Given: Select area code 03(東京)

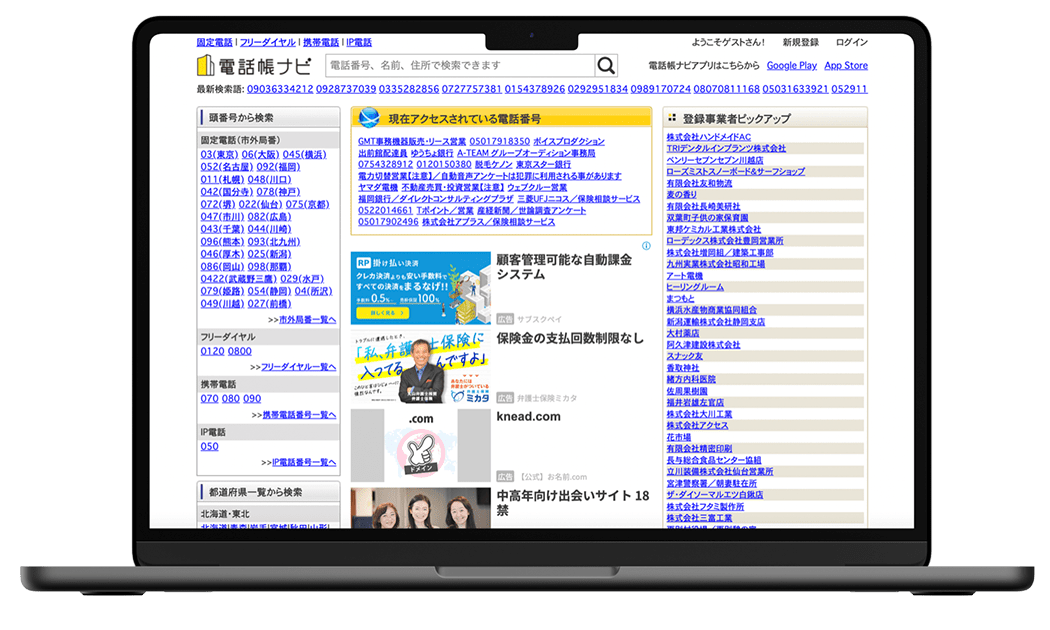Looking at the screenshot, I should point(220,155).
